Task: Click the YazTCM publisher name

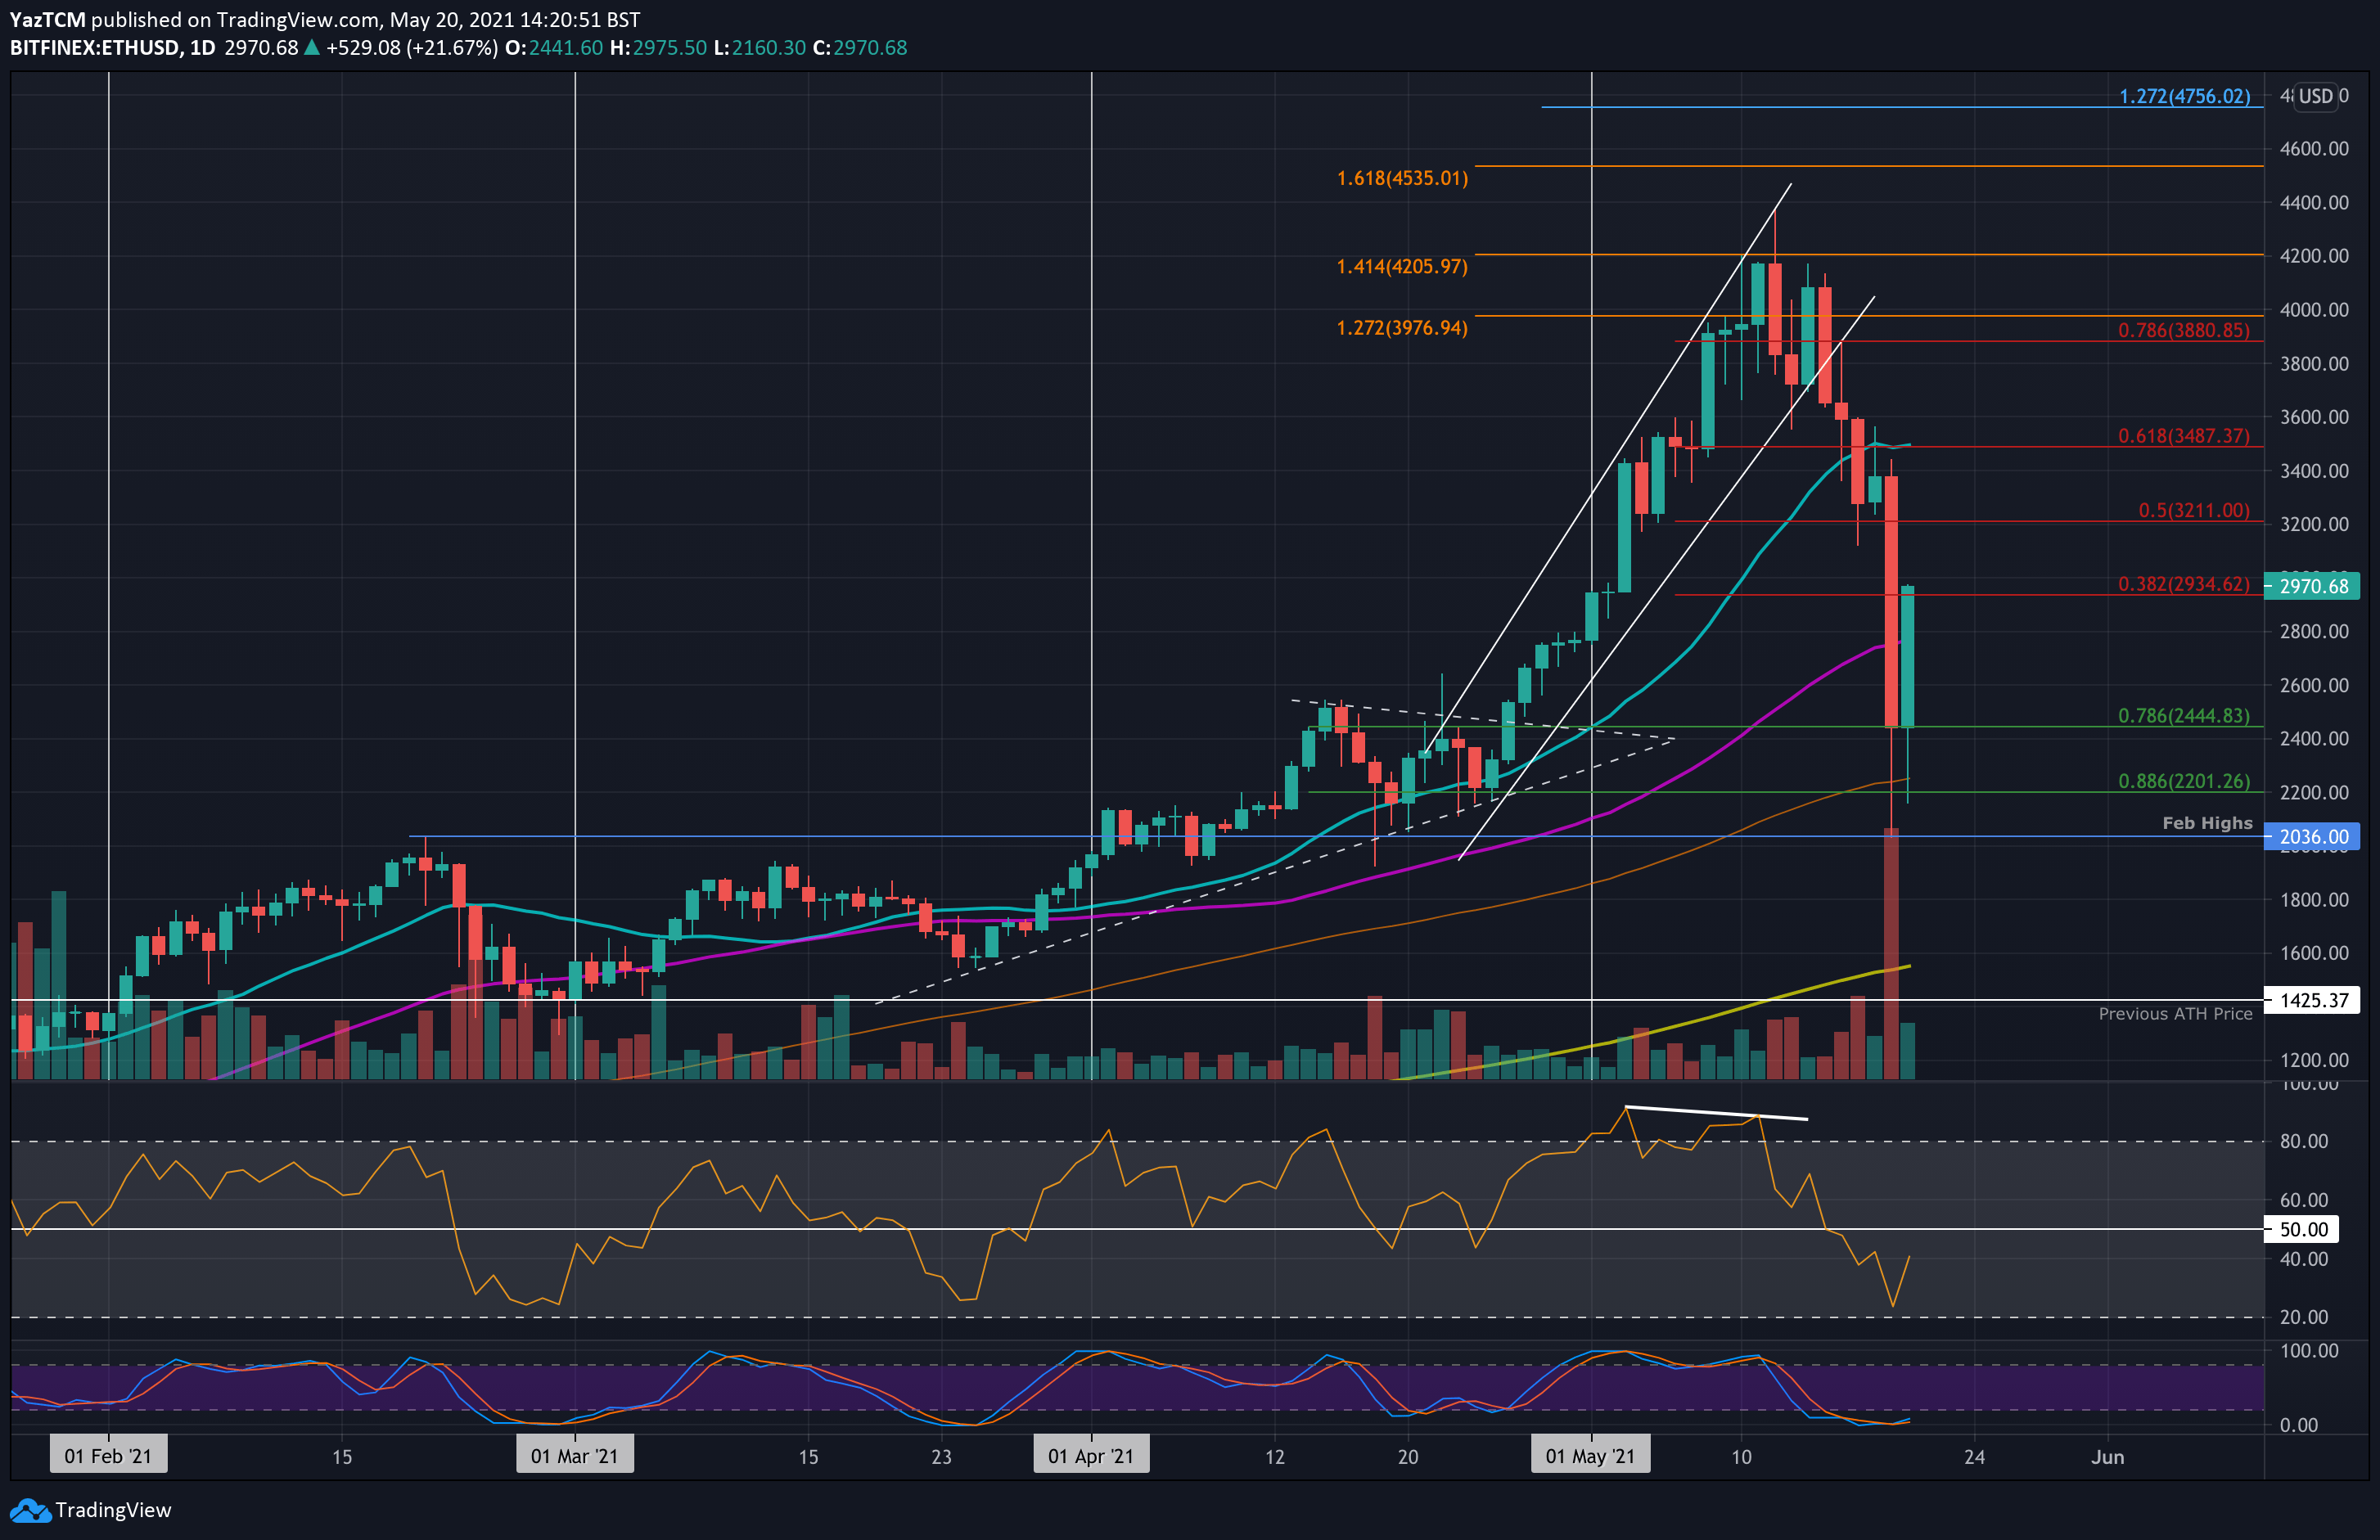Action: (x=47, y=20)
